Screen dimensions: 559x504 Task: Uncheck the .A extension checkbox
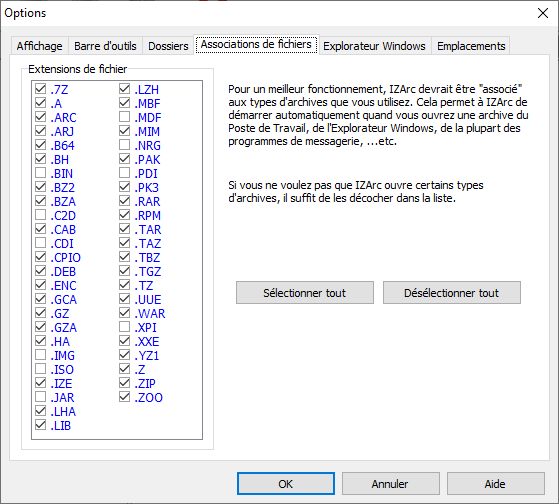pos(41,103)
